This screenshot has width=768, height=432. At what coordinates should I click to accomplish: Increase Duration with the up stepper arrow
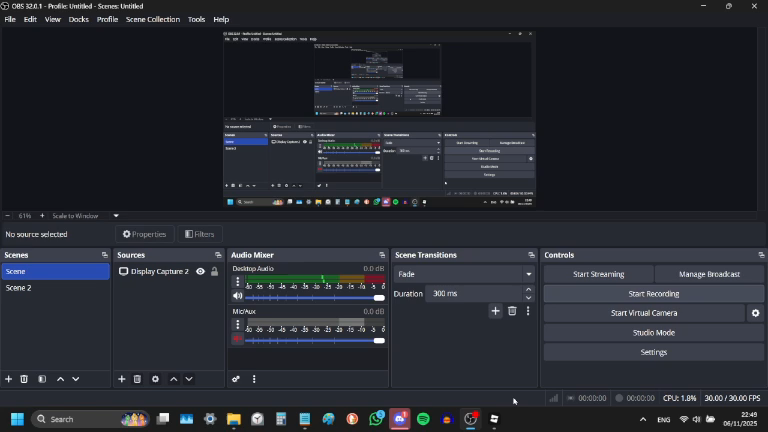pyautogui.click(x=528, y=289)
